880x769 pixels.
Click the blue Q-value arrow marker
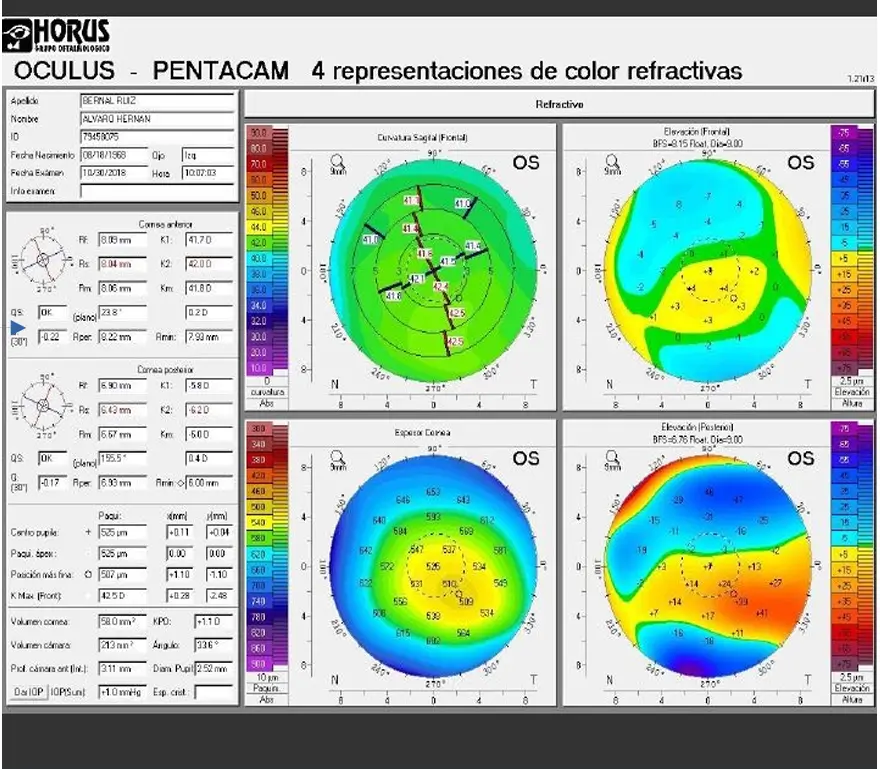pos(15,326)
